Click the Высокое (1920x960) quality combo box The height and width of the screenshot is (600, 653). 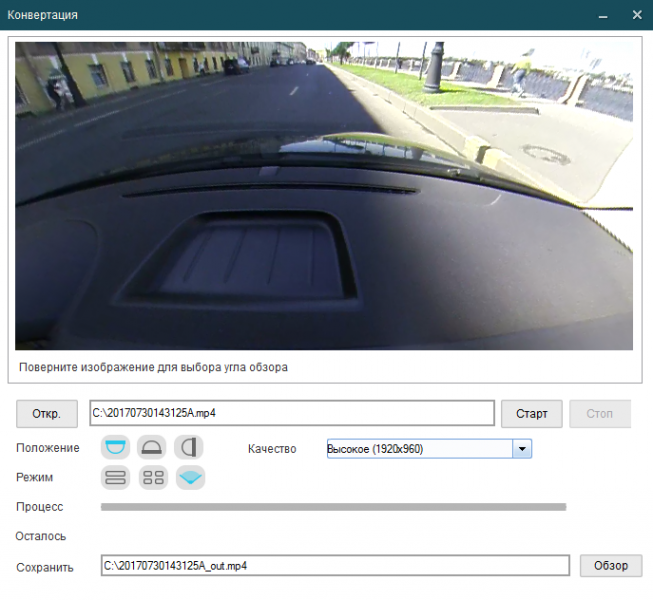(429, 449)
